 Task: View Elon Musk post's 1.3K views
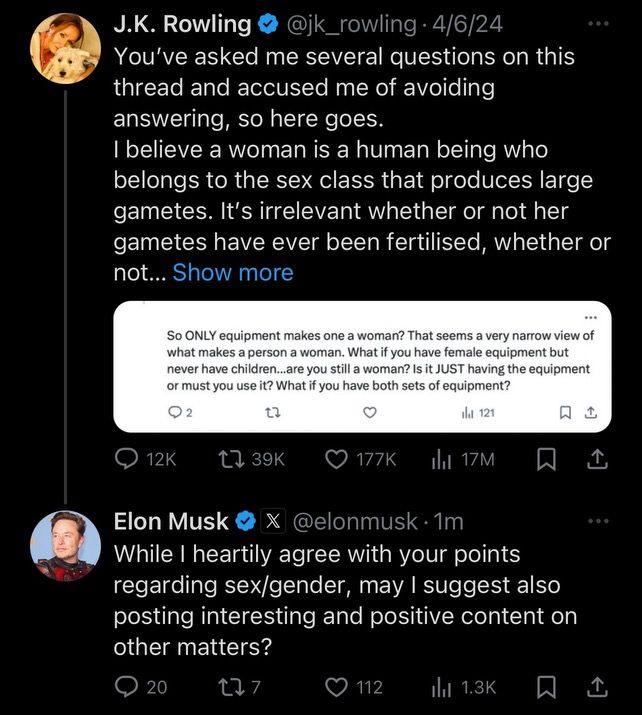tap(441, 687)
